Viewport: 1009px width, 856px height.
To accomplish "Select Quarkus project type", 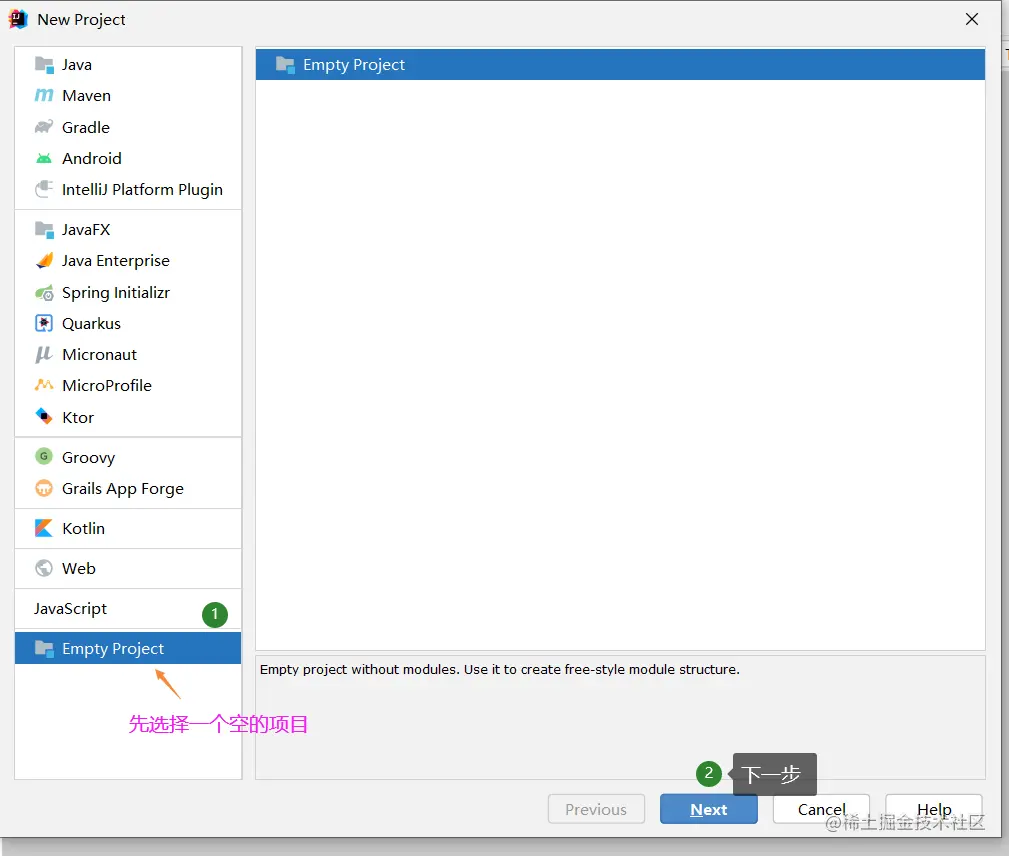I will coord(128,323).
